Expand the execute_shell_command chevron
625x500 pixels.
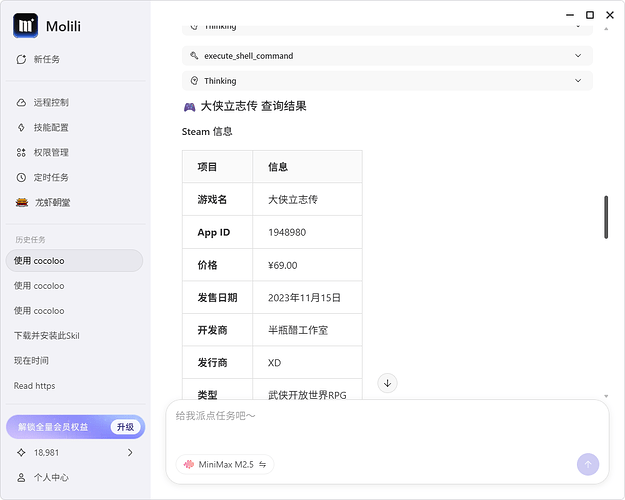click(x=578, y=56)
